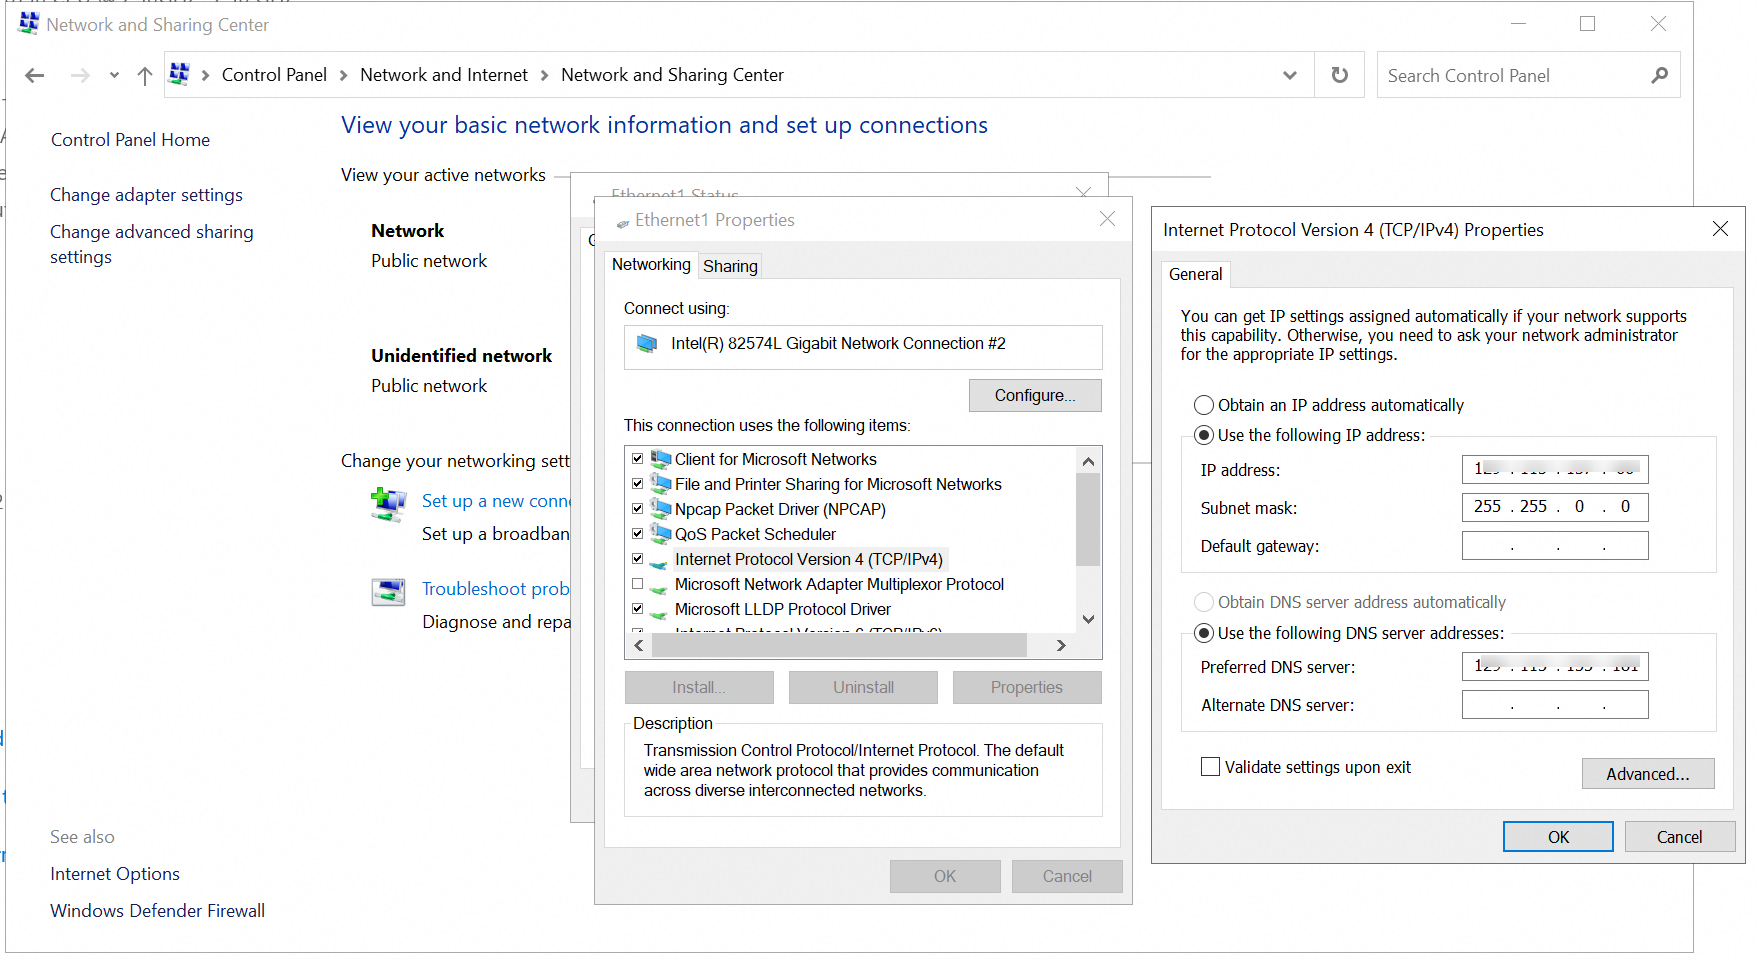Click items list scroll right arrow
The height and width of the screenshot is (961, 1758).
[1062, 646]
